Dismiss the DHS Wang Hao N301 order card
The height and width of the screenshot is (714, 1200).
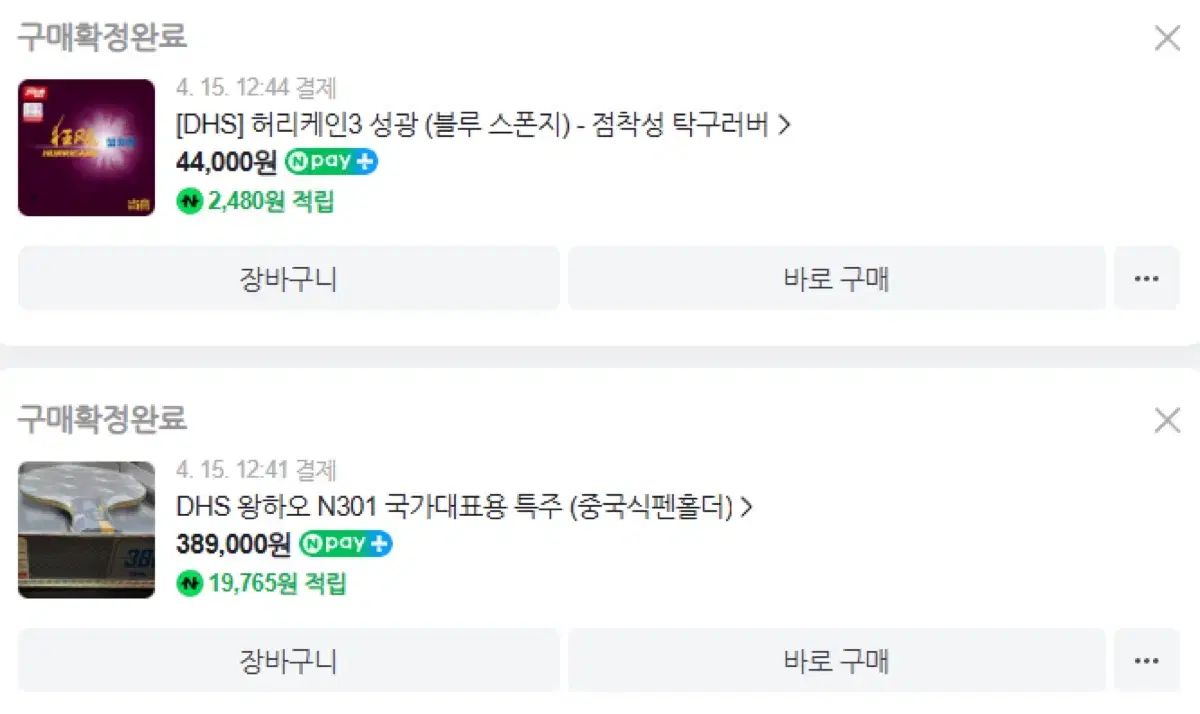click(1167, 420)
